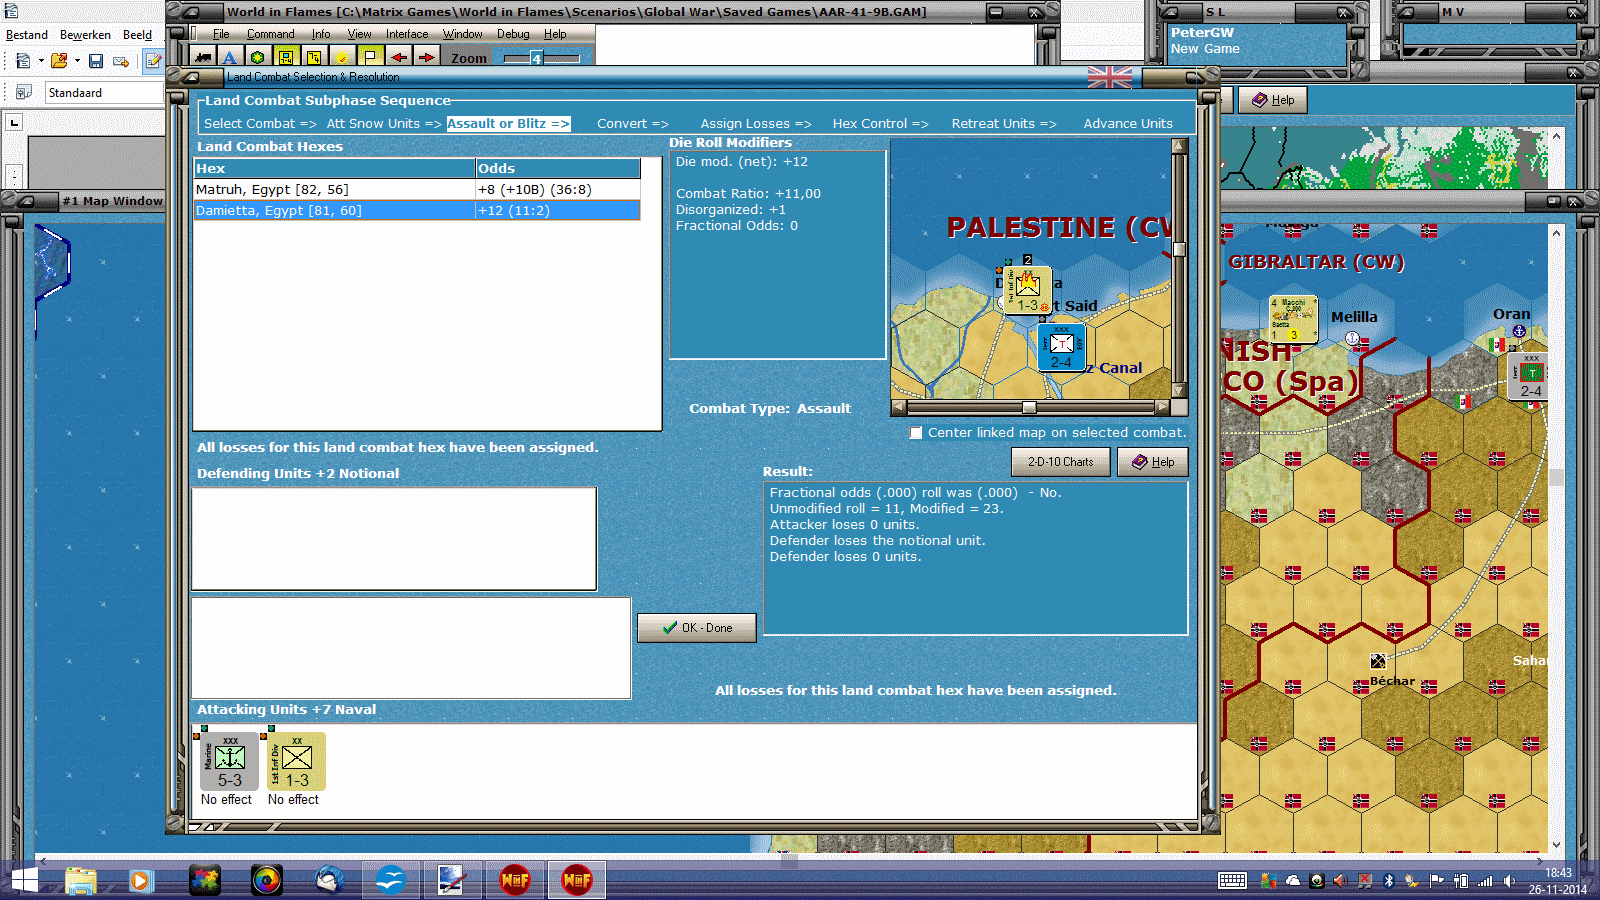Expand the New document dropdown arrow
1600x900 pixels.
pos(41,61)
